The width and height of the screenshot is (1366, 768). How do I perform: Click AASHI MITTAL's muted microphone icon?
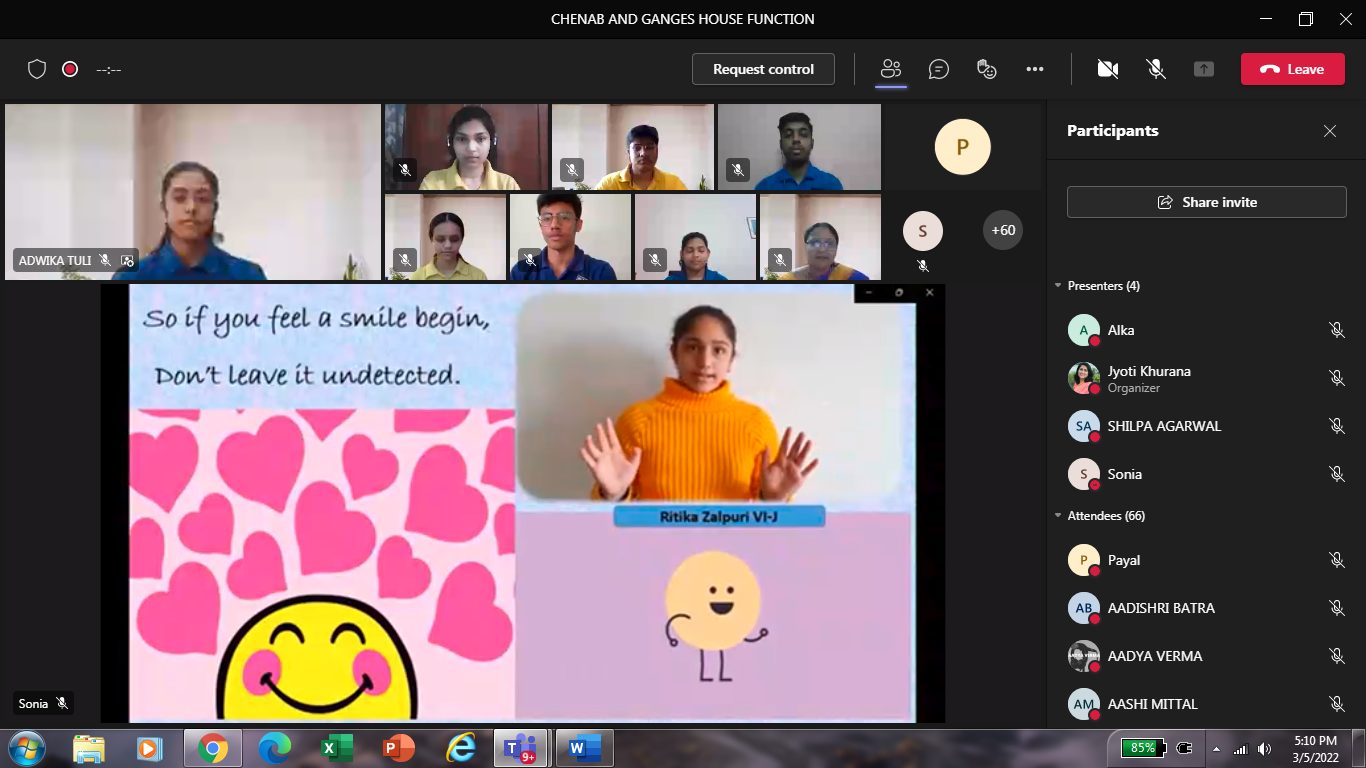(1336, 704)
